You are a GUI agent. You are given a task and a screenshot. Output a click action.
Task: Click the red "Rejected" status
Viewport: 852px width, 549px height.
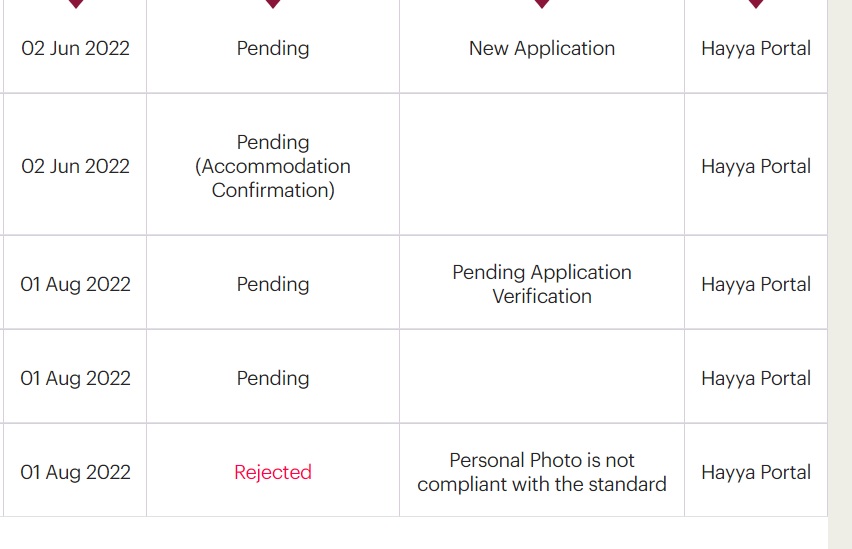(273, 472)
